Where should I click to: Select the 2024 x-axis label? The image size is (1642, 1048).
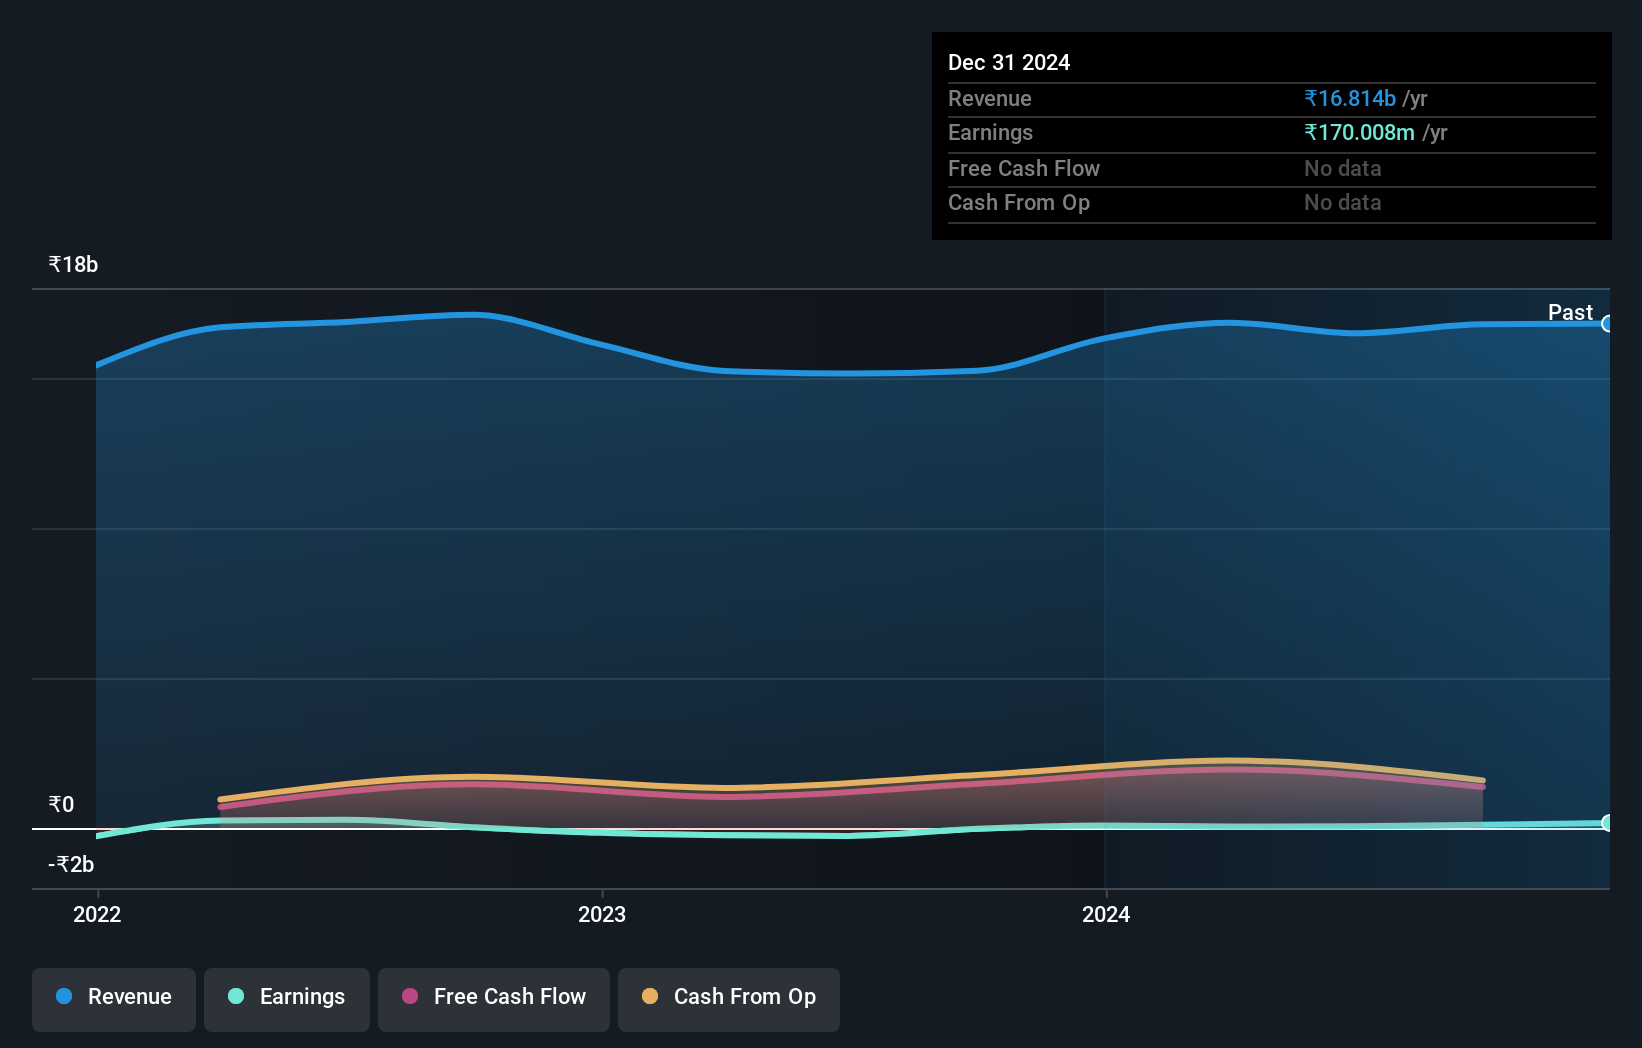(x=1106, y=914)
